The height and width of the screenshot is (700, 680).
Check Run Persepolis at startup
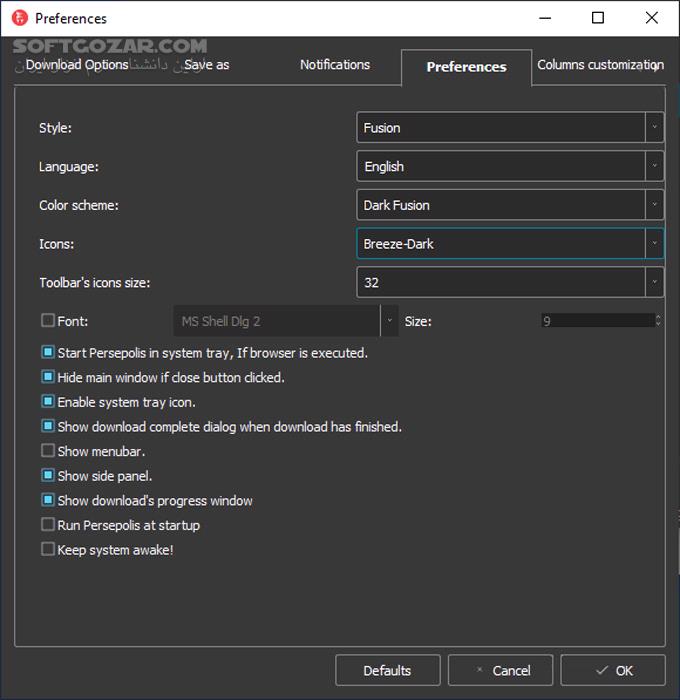click(x=48, y=525)
